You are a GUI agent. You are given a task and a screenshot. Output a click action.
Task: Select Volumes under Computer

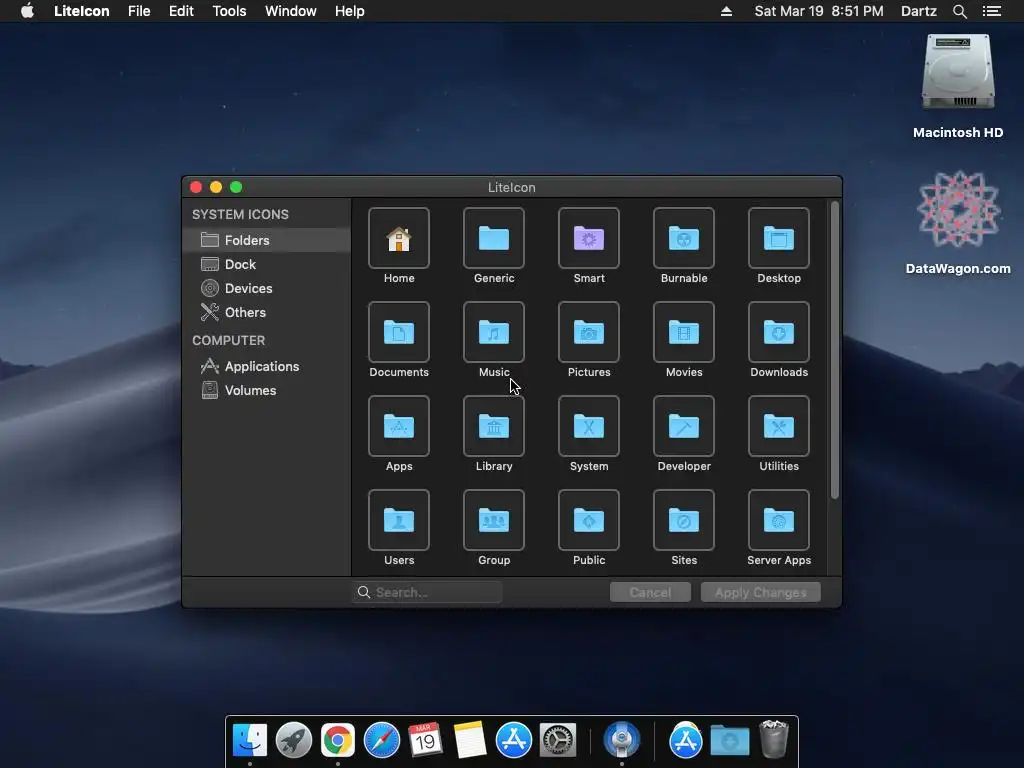click(266, 391)
